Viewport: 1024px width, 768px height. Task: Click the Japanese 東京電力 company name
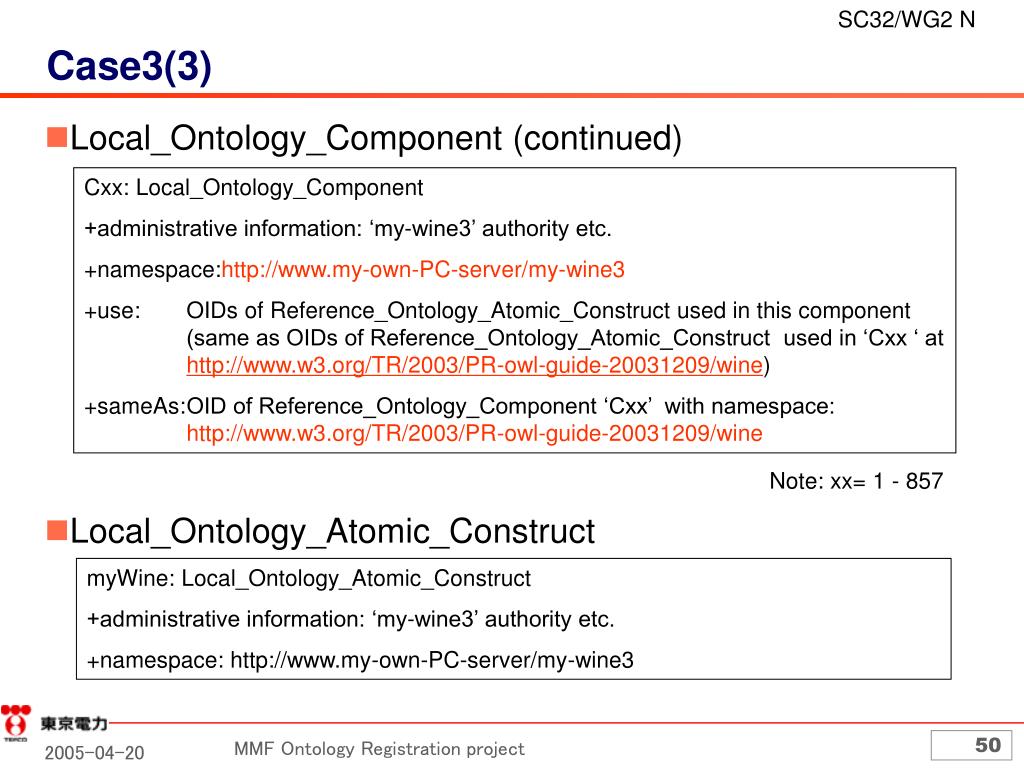coord(74,723)
